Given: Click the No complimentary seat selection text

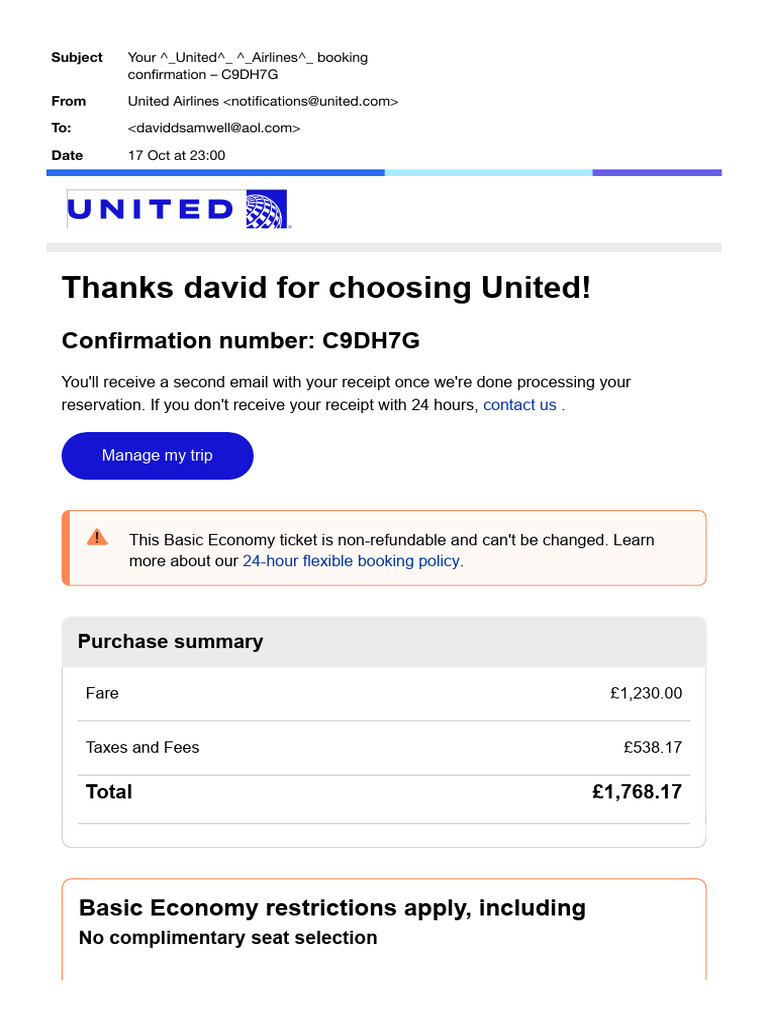Looking at the screenshot, I should click(228, 938).
